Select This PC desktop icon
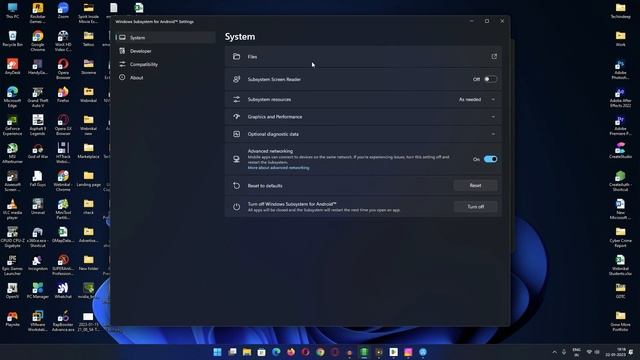640x360 pixels. [x=12, y=11]
